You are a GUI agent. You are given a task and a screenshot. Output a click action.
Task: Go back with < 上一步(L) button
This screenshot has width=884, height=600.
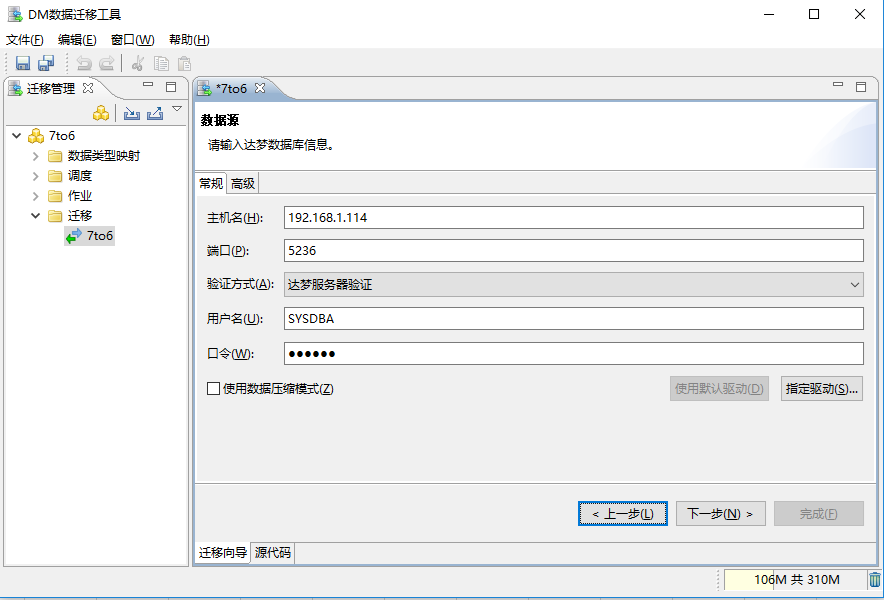623,514
